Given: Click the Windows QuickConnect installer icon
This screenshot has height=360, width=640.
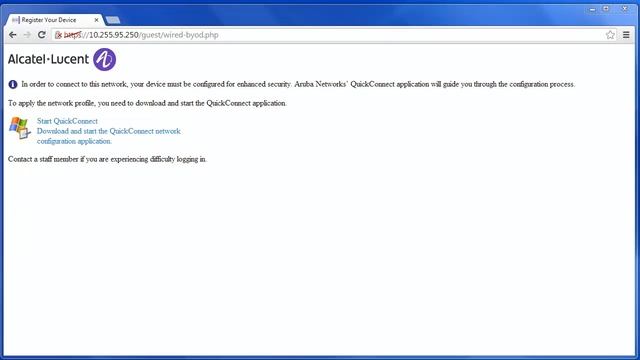Looking at the screenshot, I should point(20,128).
